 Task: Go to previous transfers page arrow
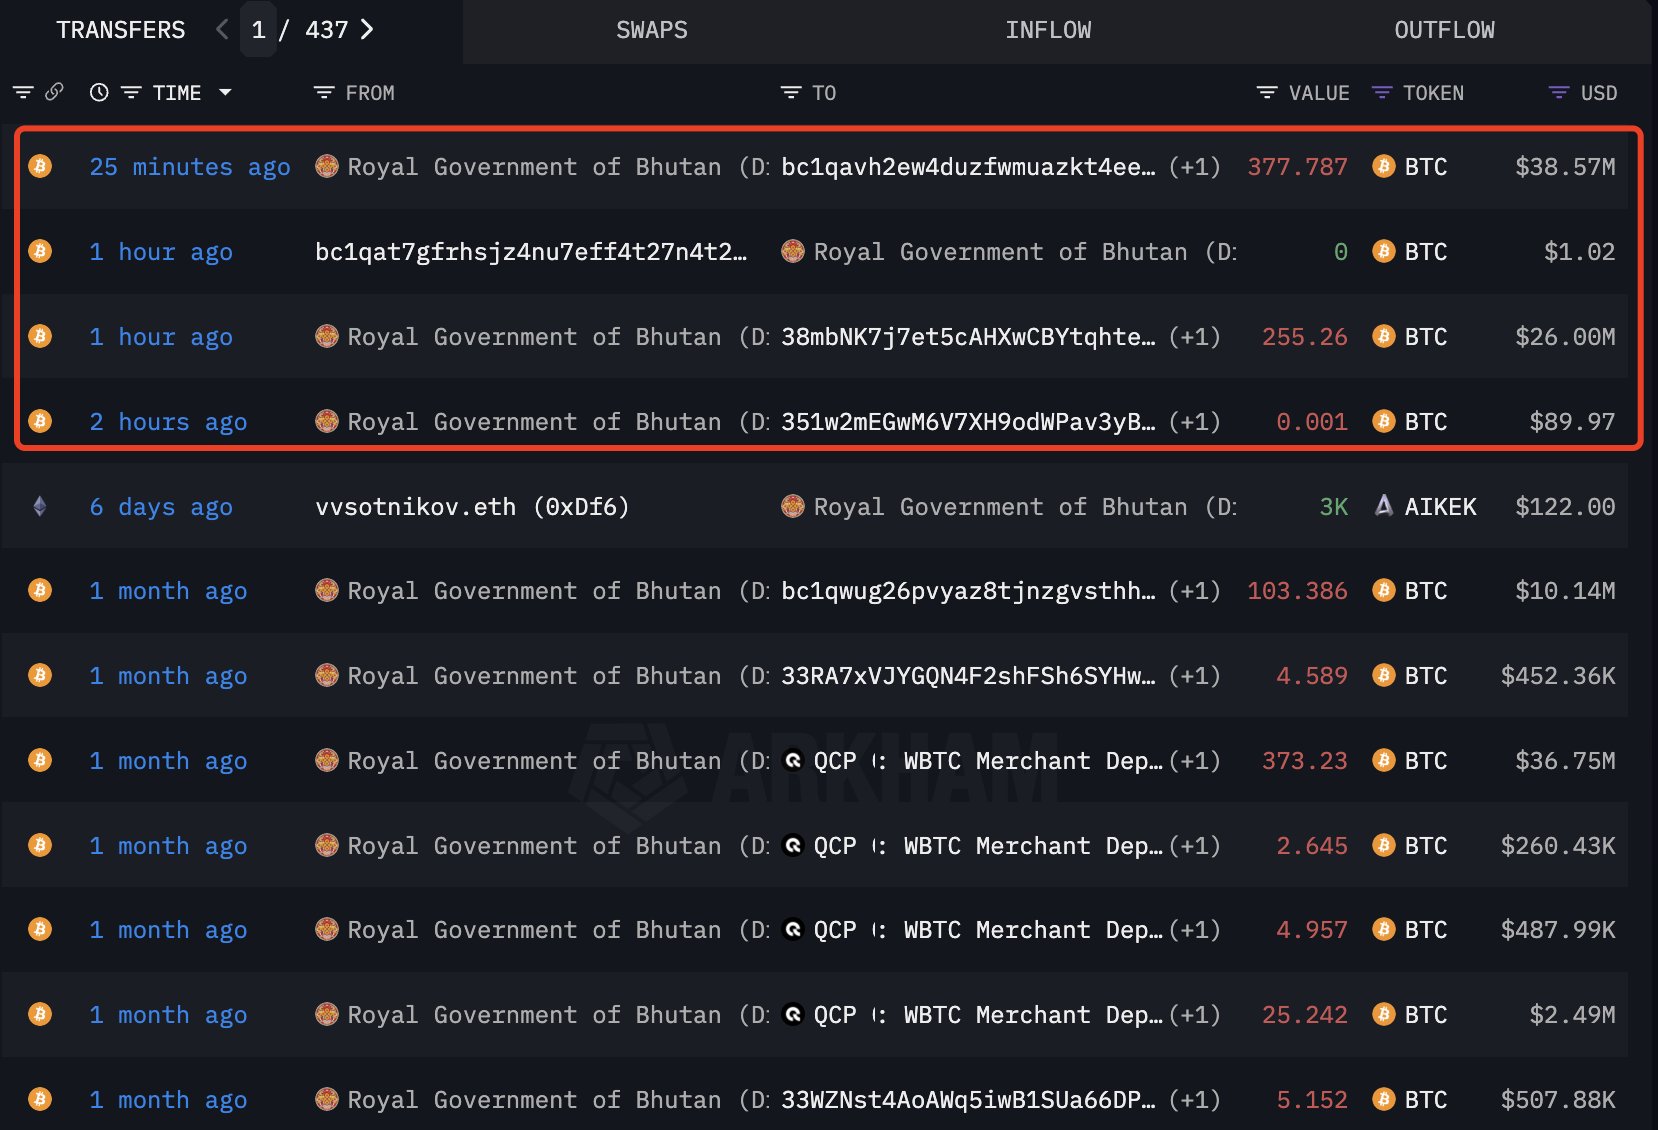[x=222, y=29]
